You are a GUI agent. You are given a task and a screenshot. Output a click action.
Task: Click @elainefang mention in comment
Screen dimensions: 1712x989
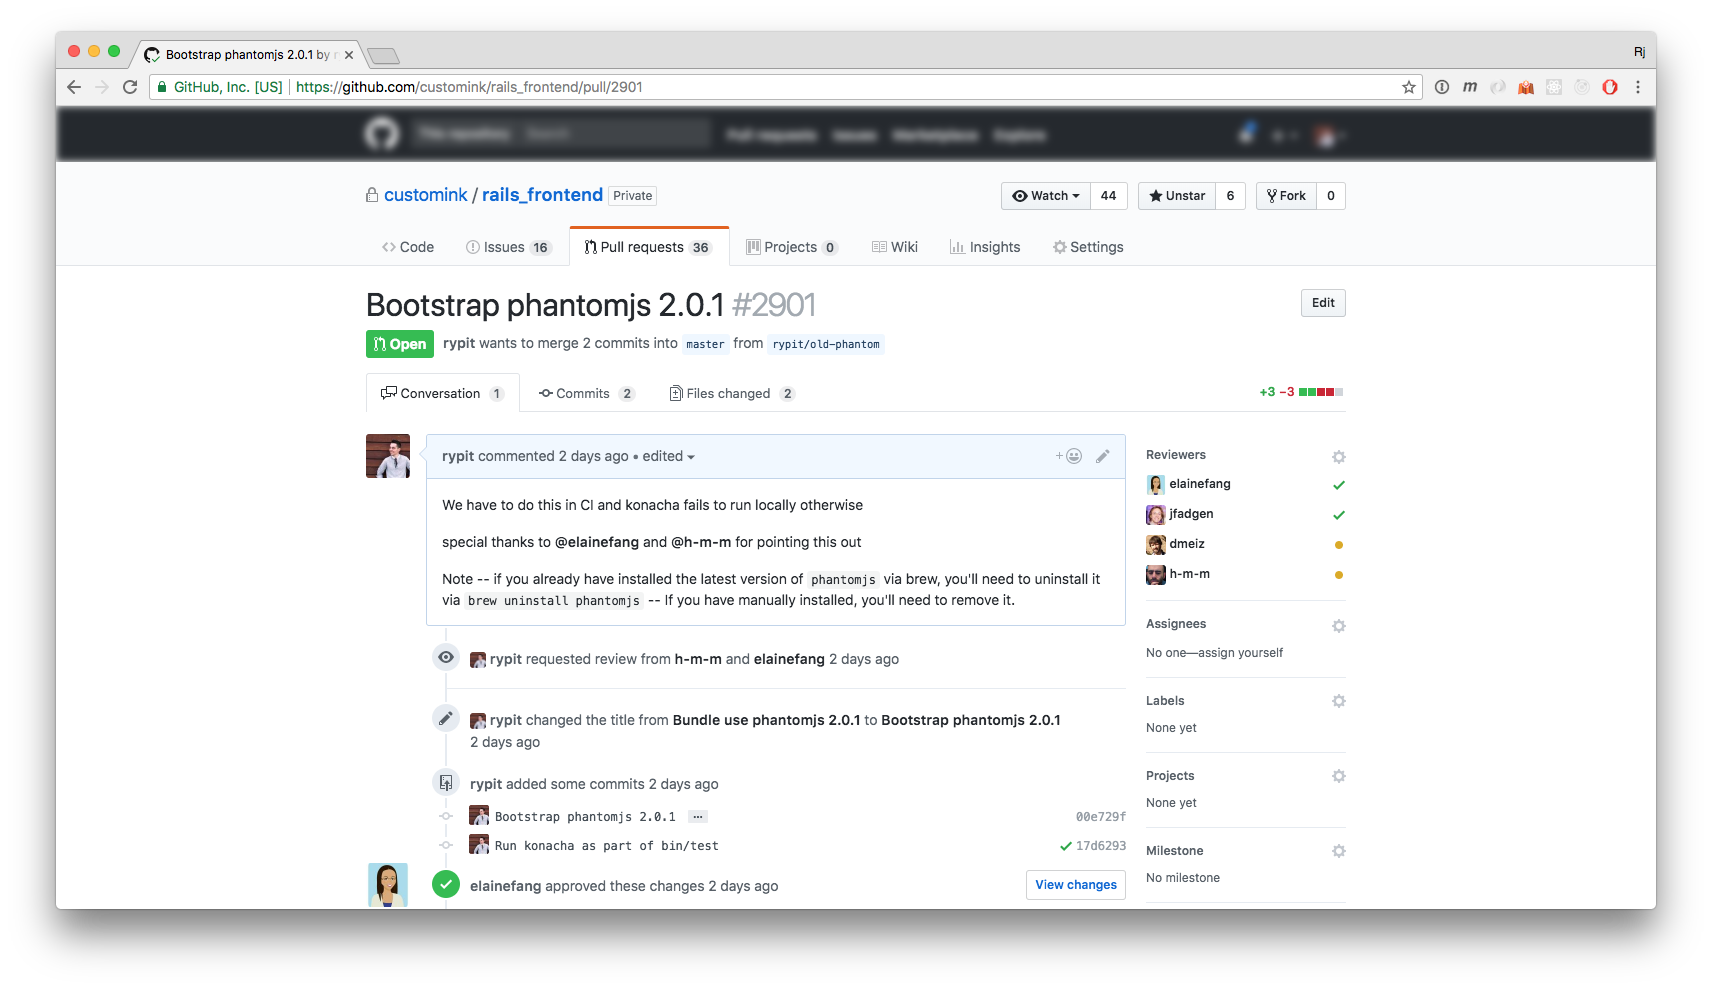tap(597, 542)
